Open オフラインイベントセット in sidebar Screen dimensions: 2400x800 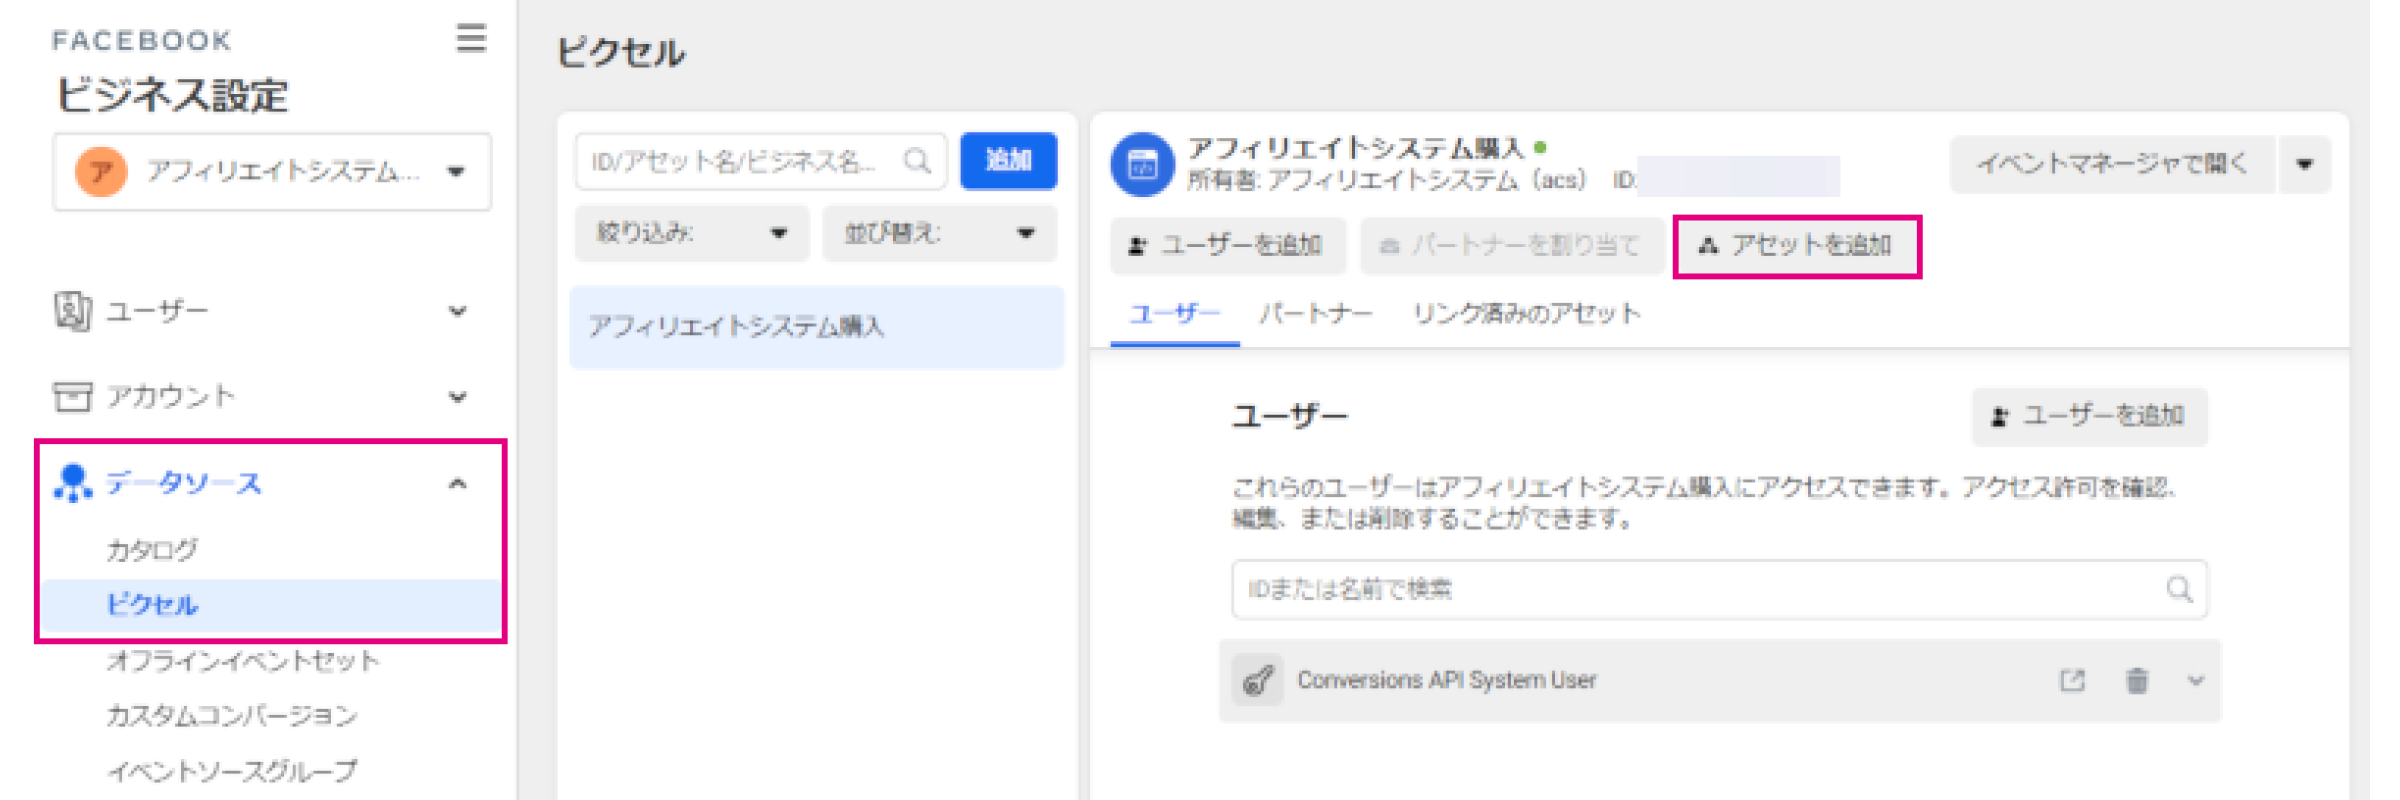click(243, 661)
